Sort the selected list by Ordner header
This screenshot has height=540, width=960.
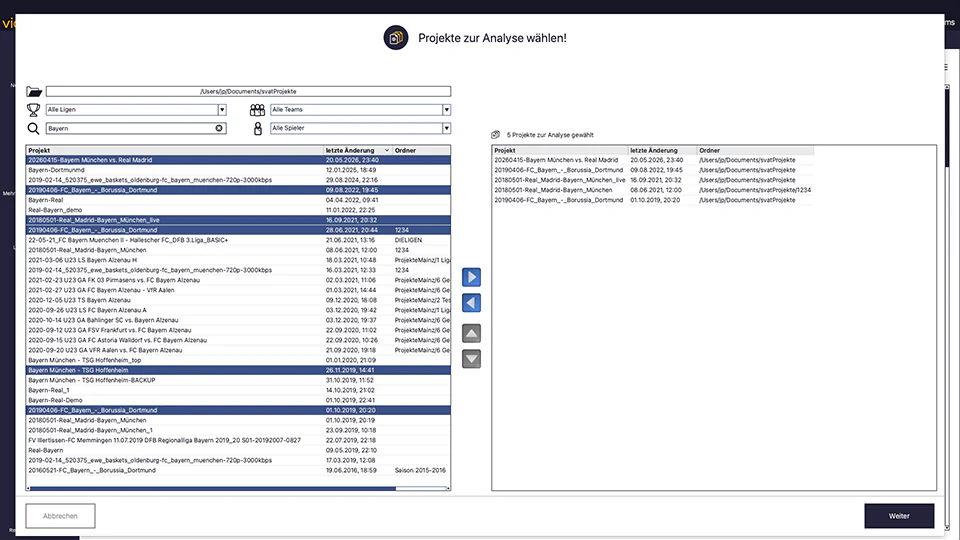point(756,150)
